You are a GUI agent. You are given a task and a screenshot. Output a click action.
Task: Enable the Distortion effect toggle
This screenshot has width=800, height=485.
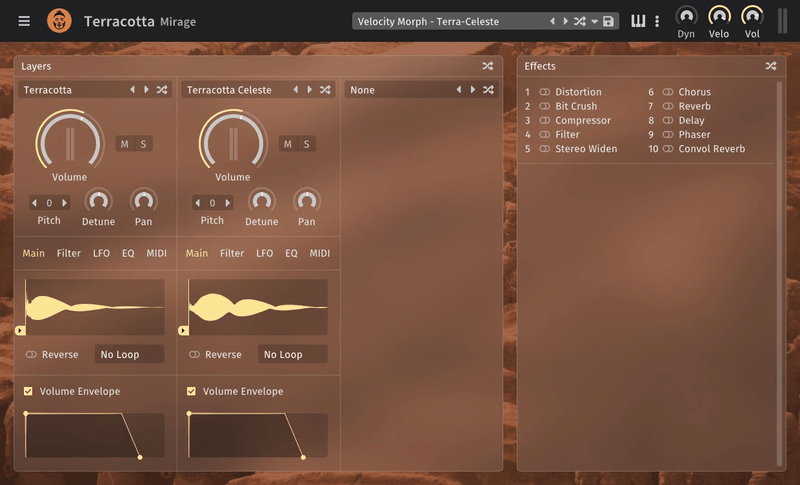pos(545,92)
